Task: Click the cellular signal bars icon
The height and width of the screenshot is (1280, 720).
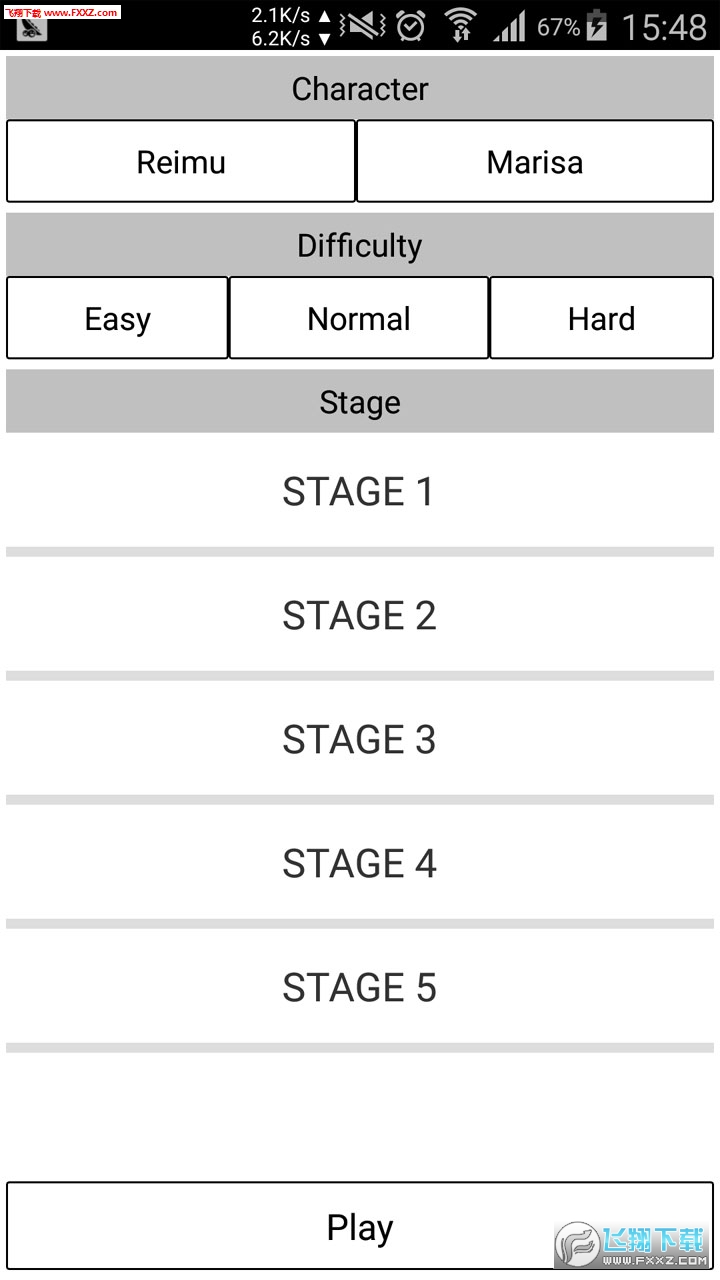Action: (x=509, y=27)
